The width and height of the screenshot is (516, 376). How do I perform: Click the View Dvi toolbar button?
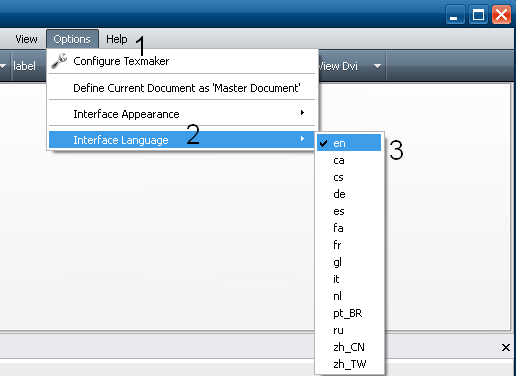(338, 66)
